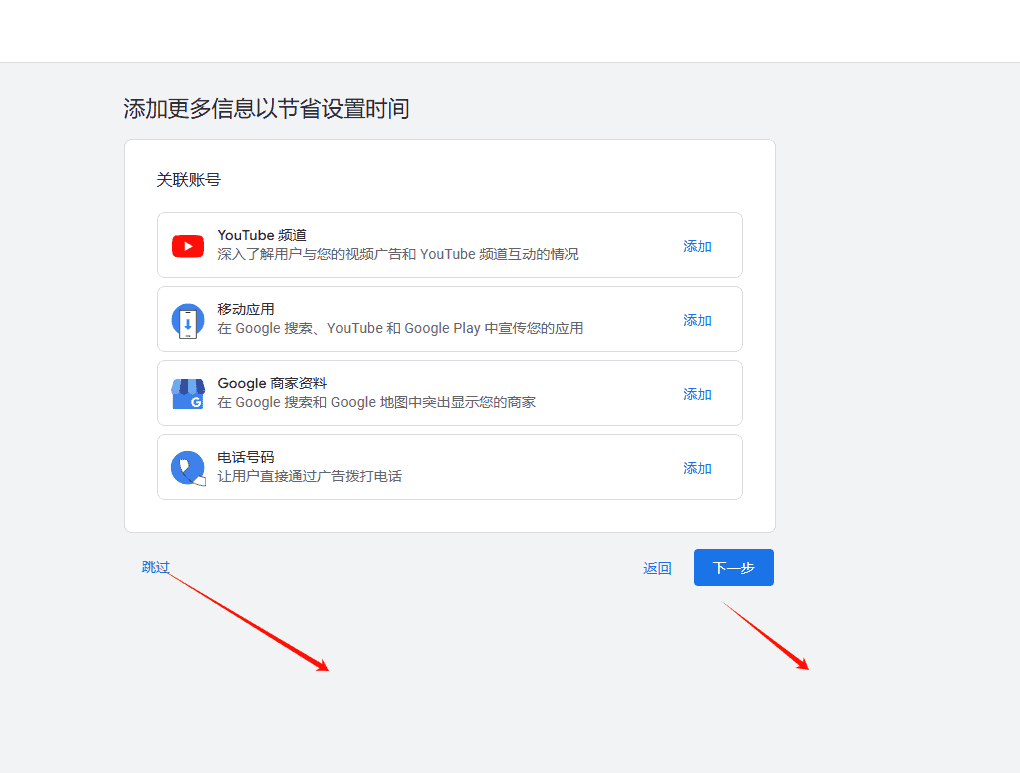
Task: Click description 在 Google 搜索和 Google 地图中突出显示您的商家
Action: point(377,402)
